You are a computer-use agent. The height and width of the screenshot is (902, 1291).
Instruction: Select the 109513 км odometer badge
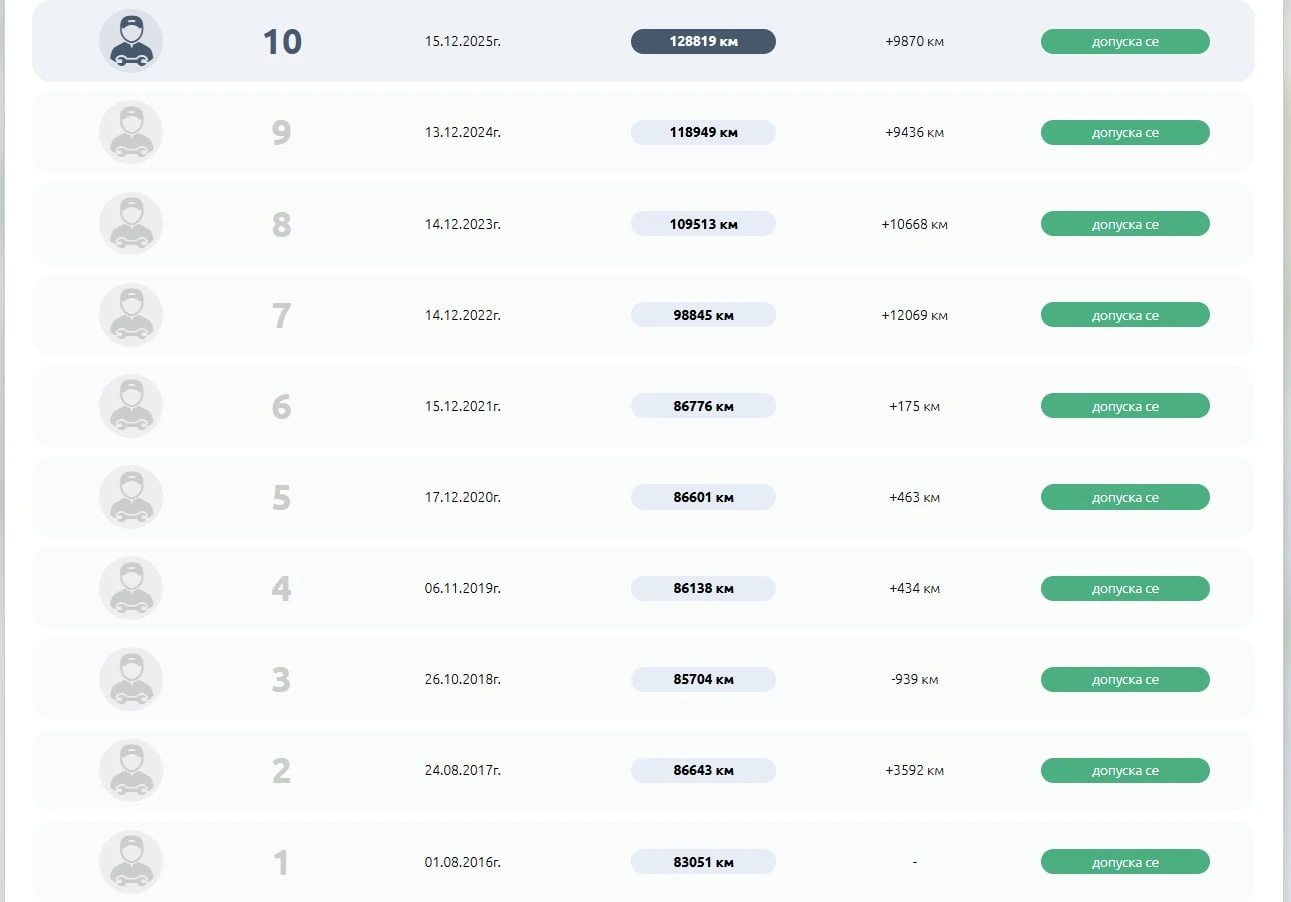pos(703,224)
